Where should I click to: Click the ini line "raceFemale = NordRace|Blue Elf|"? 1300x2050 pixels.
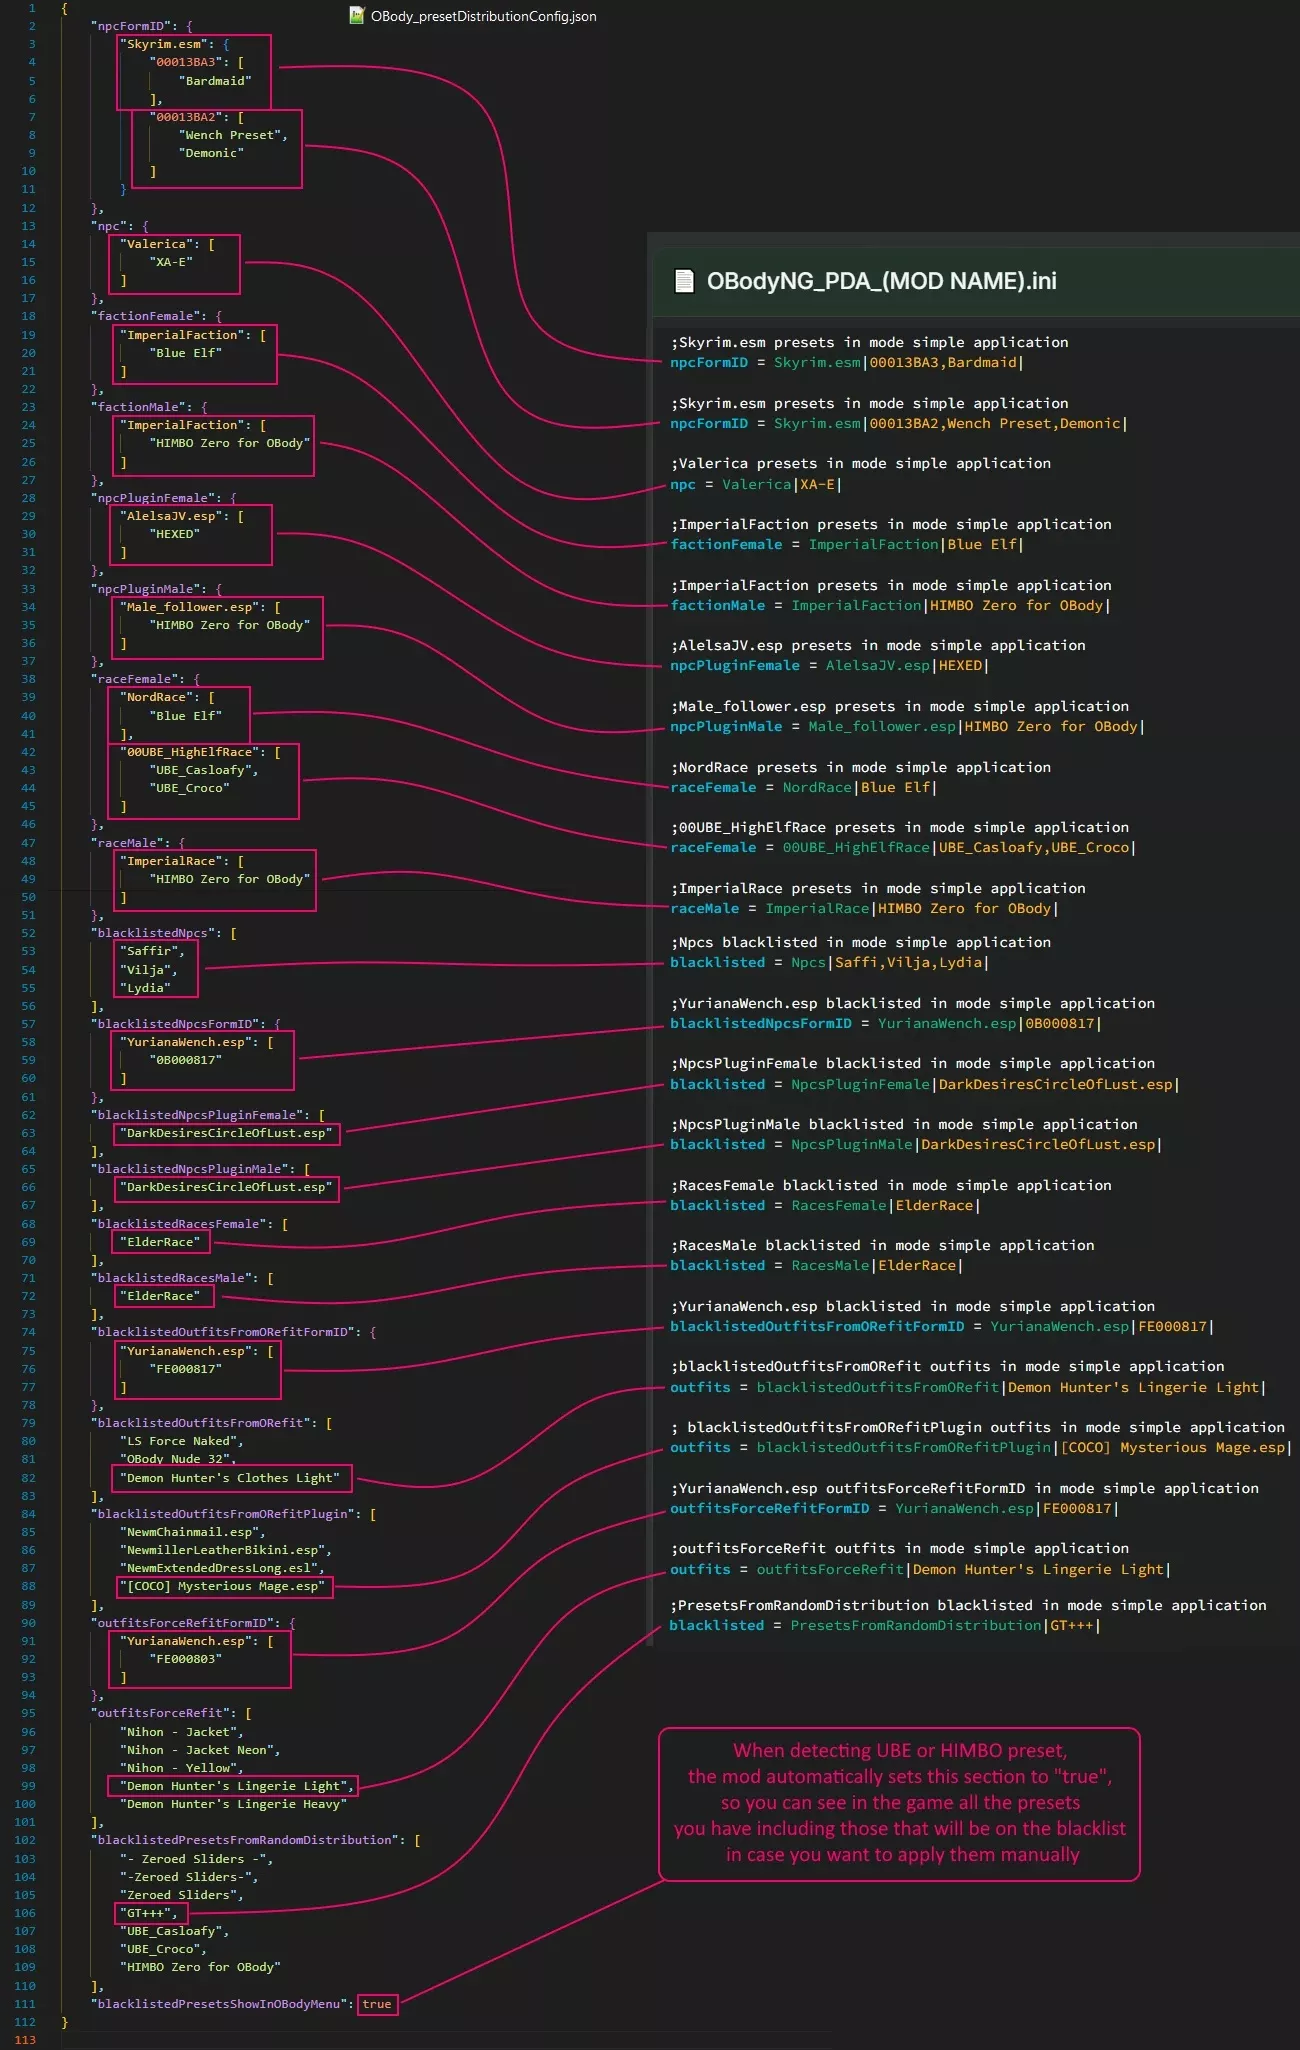pyautogui.click(x=804, y=787)
